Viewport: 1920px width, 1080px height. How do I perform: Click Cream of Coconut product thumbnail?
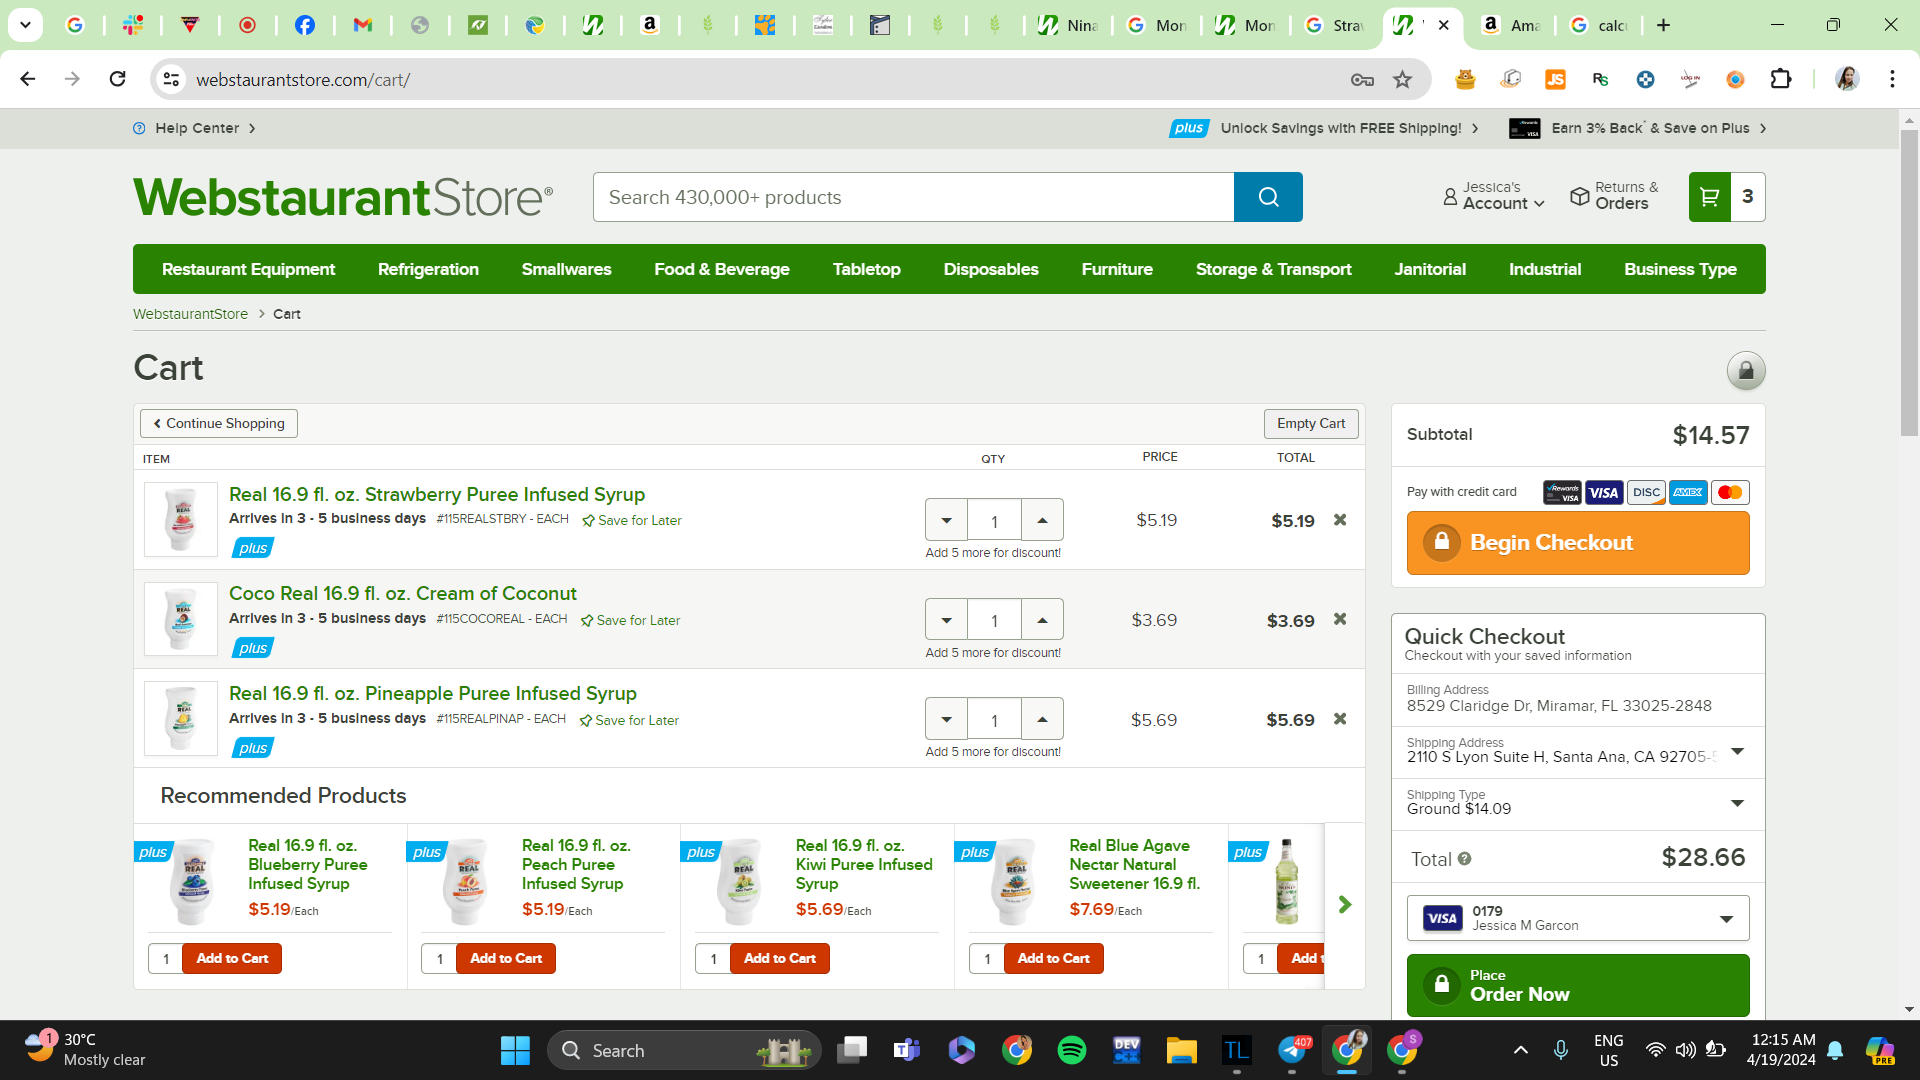point(181,620)
